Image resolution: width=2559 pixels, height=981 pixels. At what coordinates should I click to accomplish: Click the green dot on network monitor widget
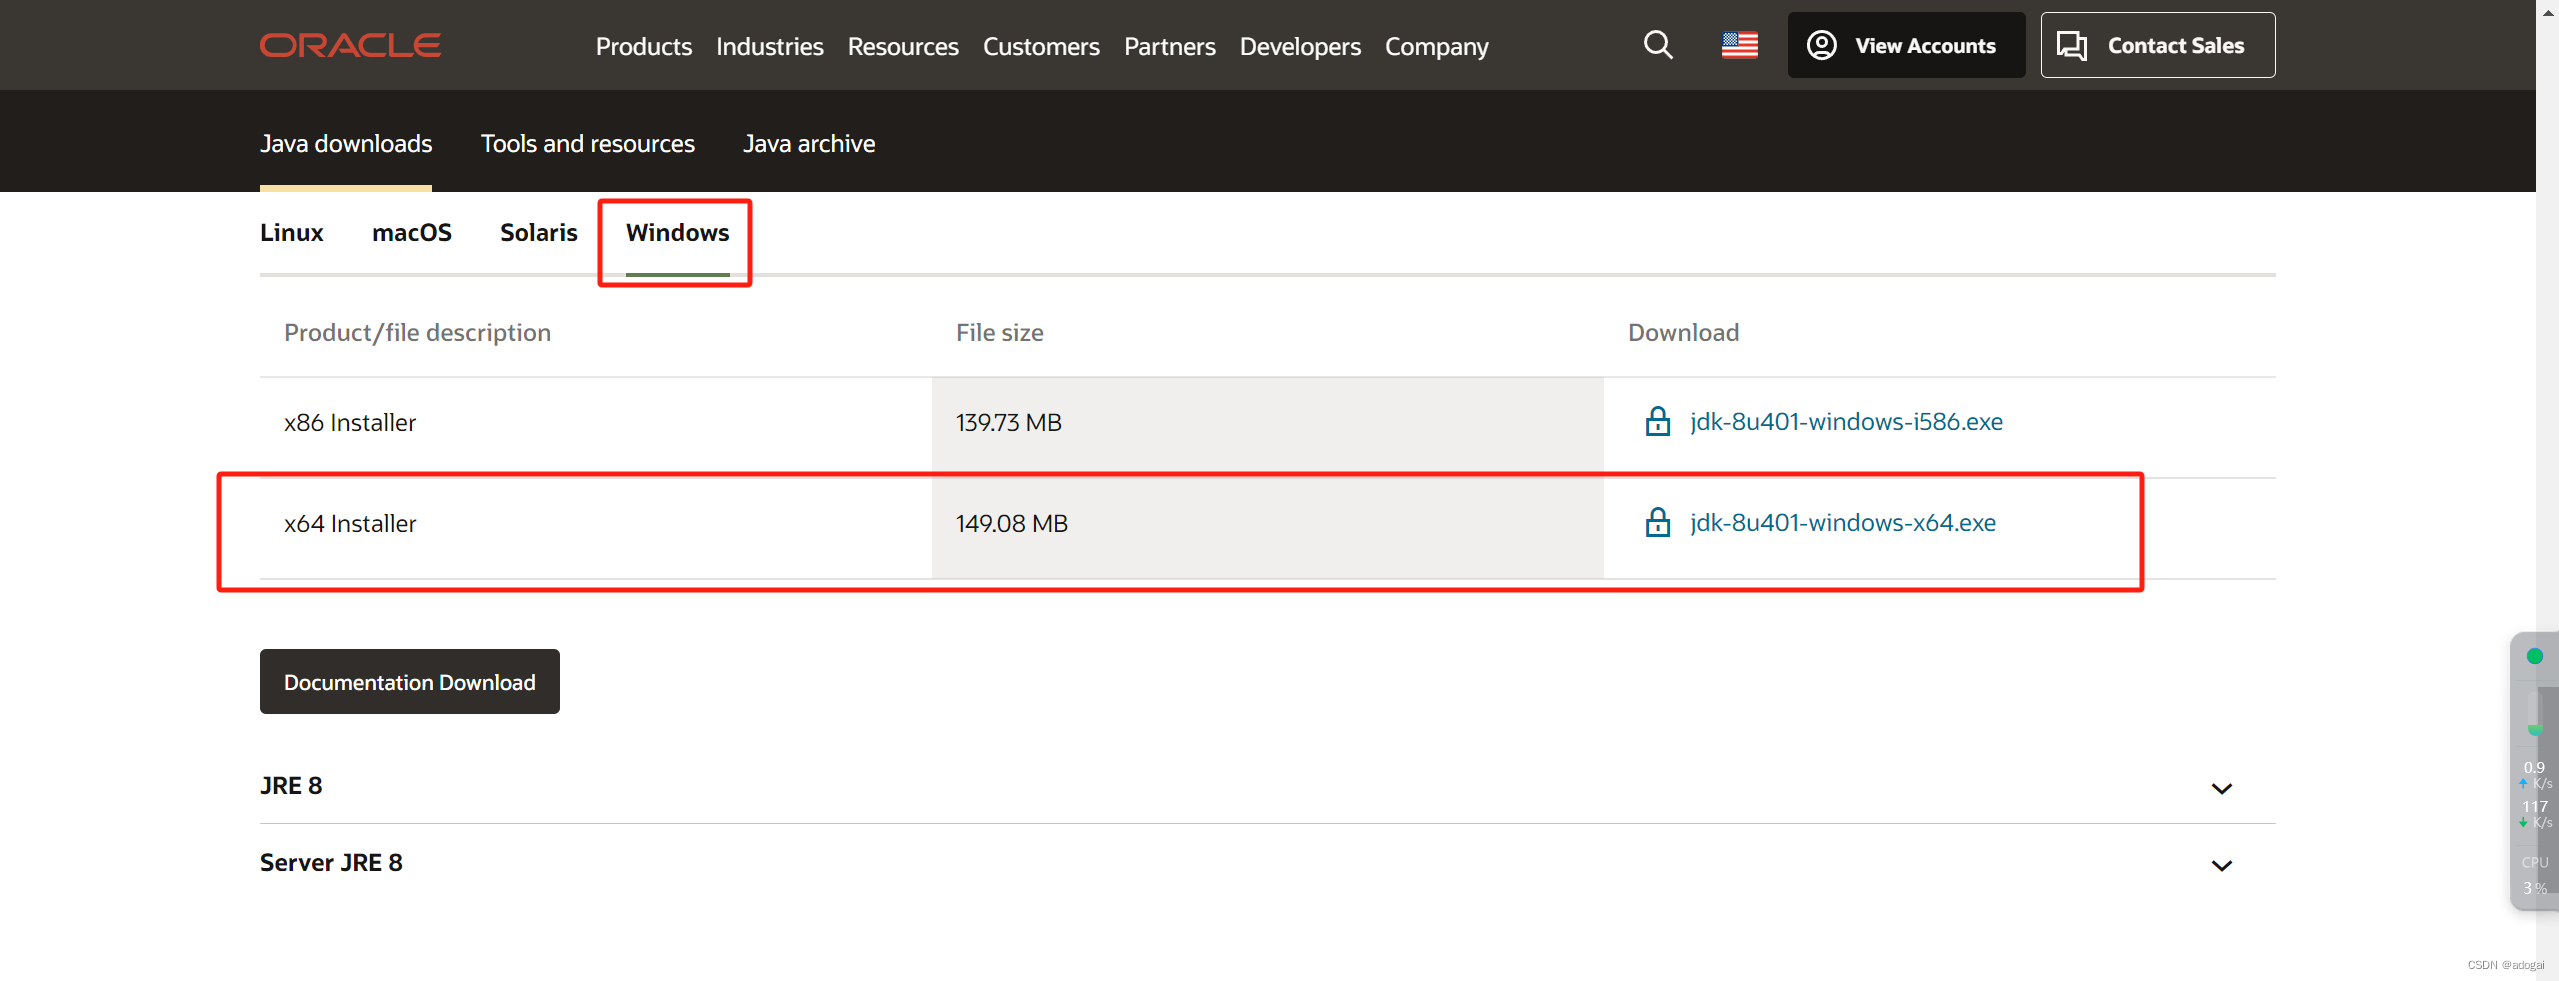coord(2534,656)
